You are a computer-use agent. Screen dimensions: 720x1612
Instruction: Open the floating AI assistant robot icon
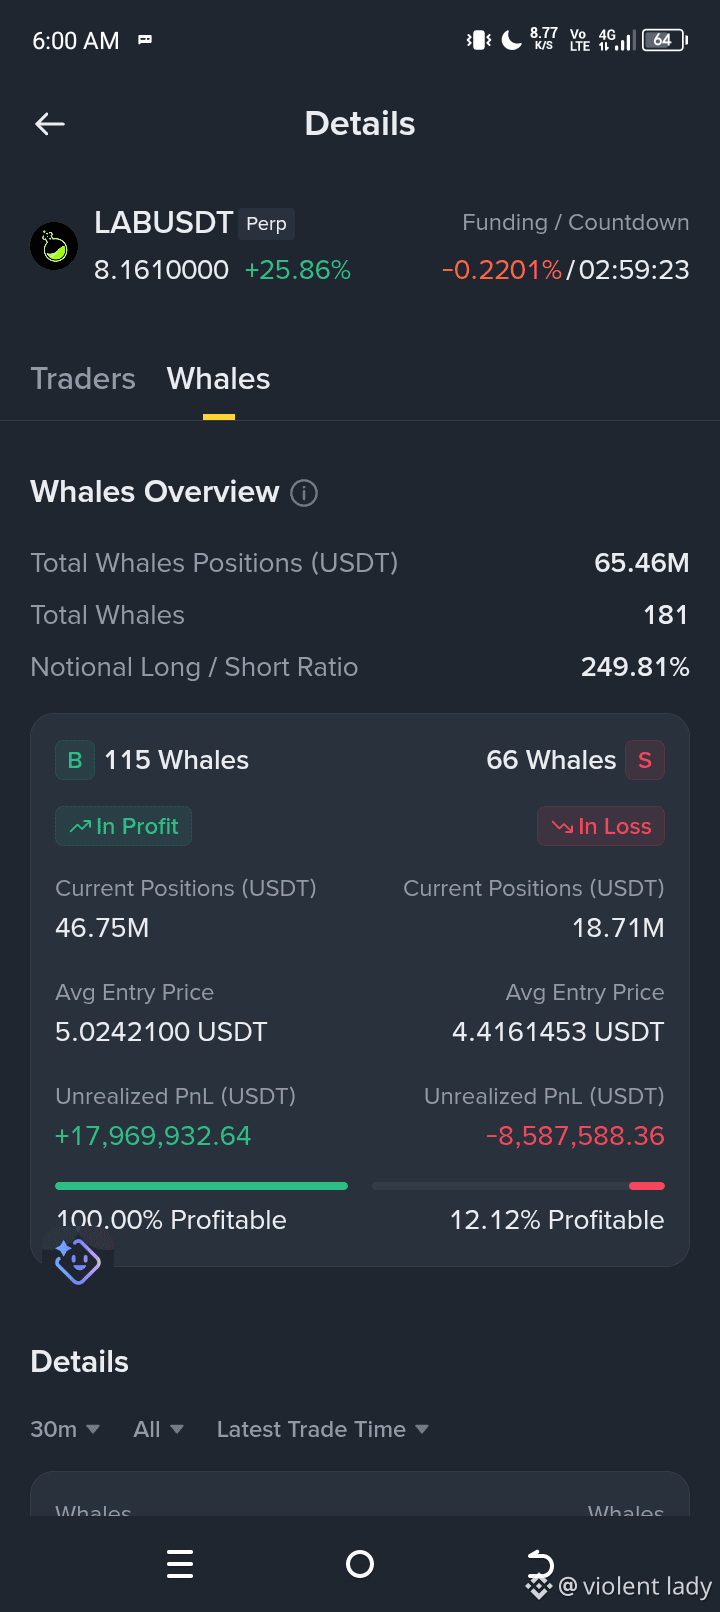pos(78,1260)
